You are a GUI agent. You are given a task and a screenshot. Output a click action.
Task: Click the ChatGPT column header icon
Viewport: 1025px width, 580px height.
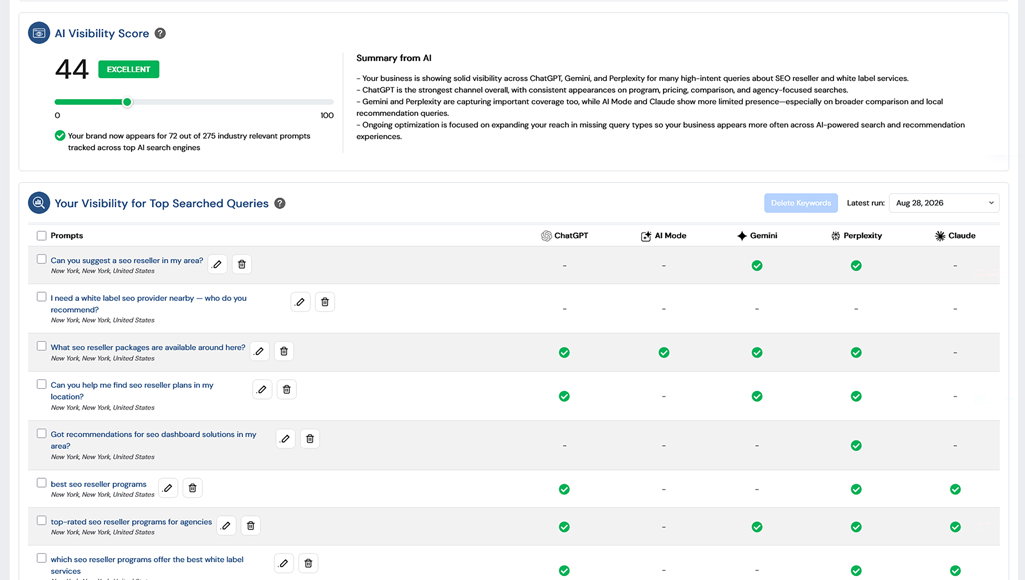pos(546,236)
